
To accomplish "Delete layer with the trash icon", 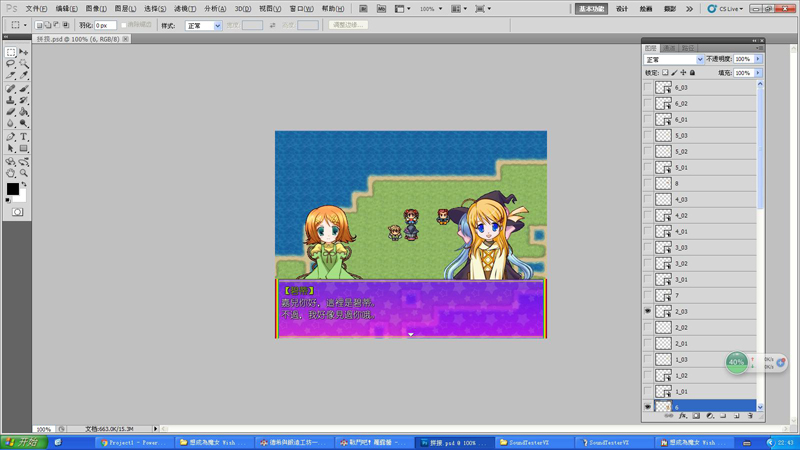I will (750, 416).
